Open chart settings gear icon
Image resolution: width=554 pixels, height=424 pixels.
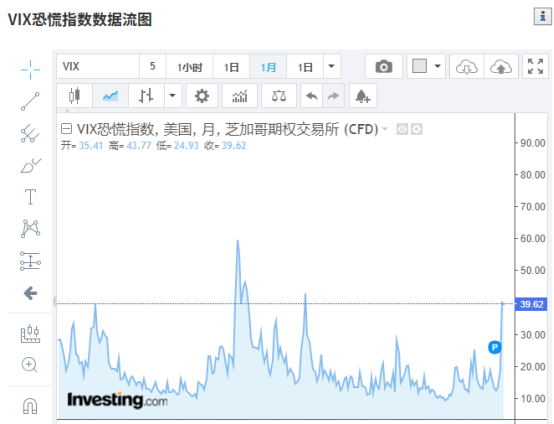click(202, 96)
